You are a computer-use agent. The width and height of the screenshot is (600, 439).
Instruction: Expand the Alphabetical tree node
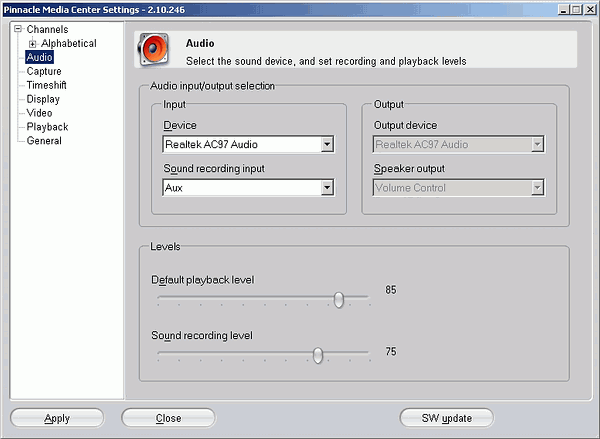[33, 44]
